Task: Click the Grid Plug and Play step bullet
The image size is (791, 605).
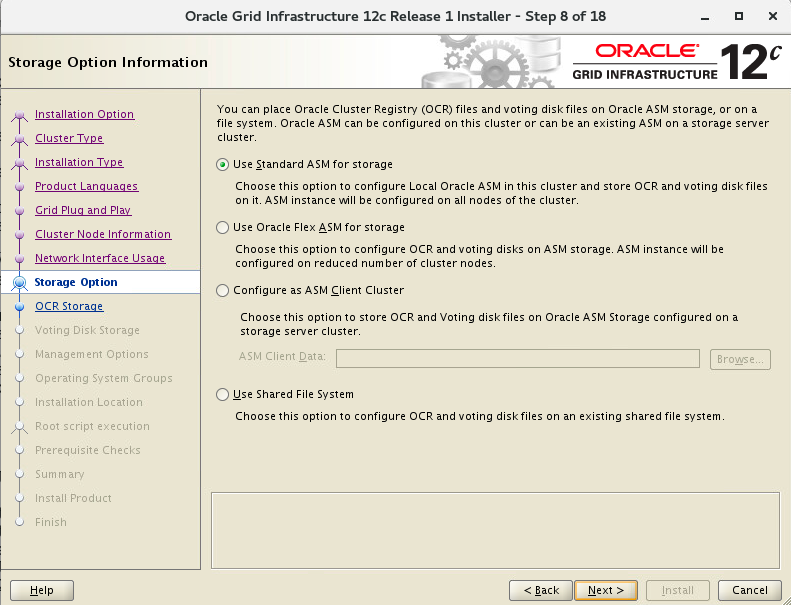Action: pos(19,210)
